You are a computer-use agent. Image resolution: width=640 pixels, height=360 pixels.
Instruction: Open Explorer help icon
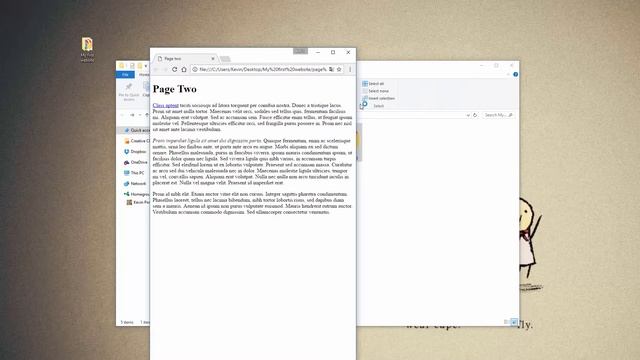516,74
